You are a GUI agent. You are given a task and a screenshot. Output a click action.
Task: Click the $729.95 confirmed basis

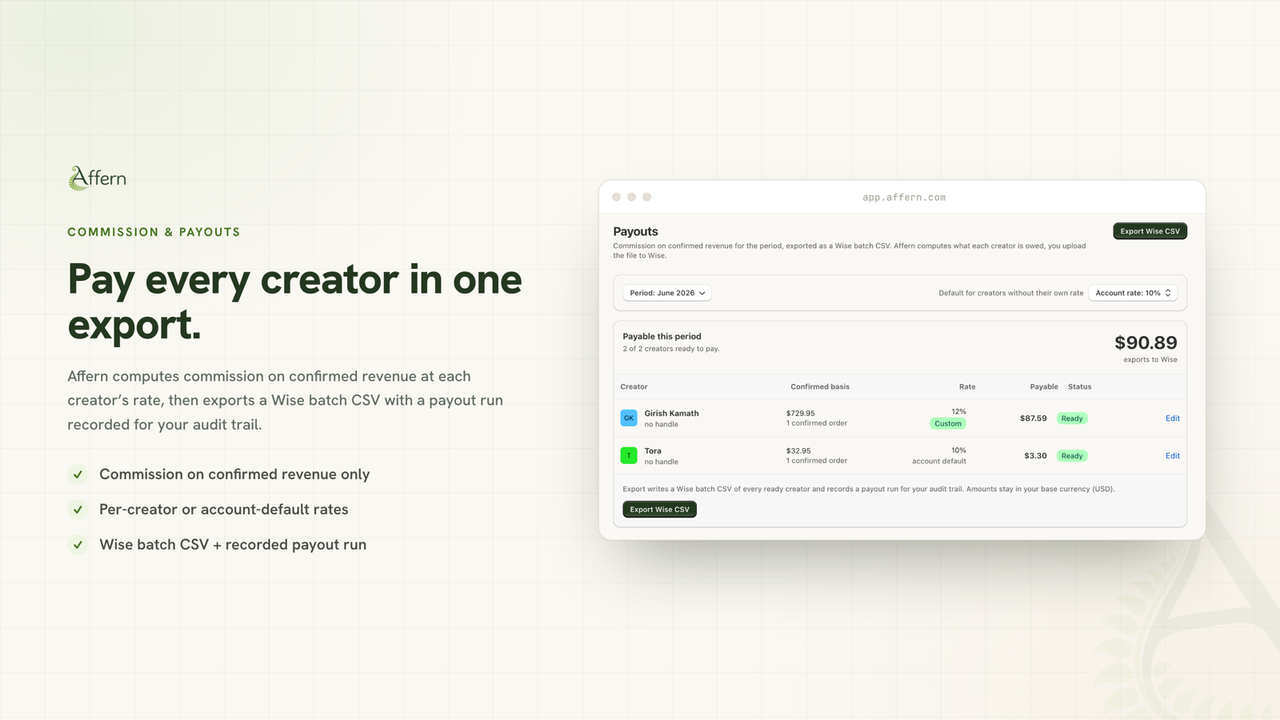point(800,412)
